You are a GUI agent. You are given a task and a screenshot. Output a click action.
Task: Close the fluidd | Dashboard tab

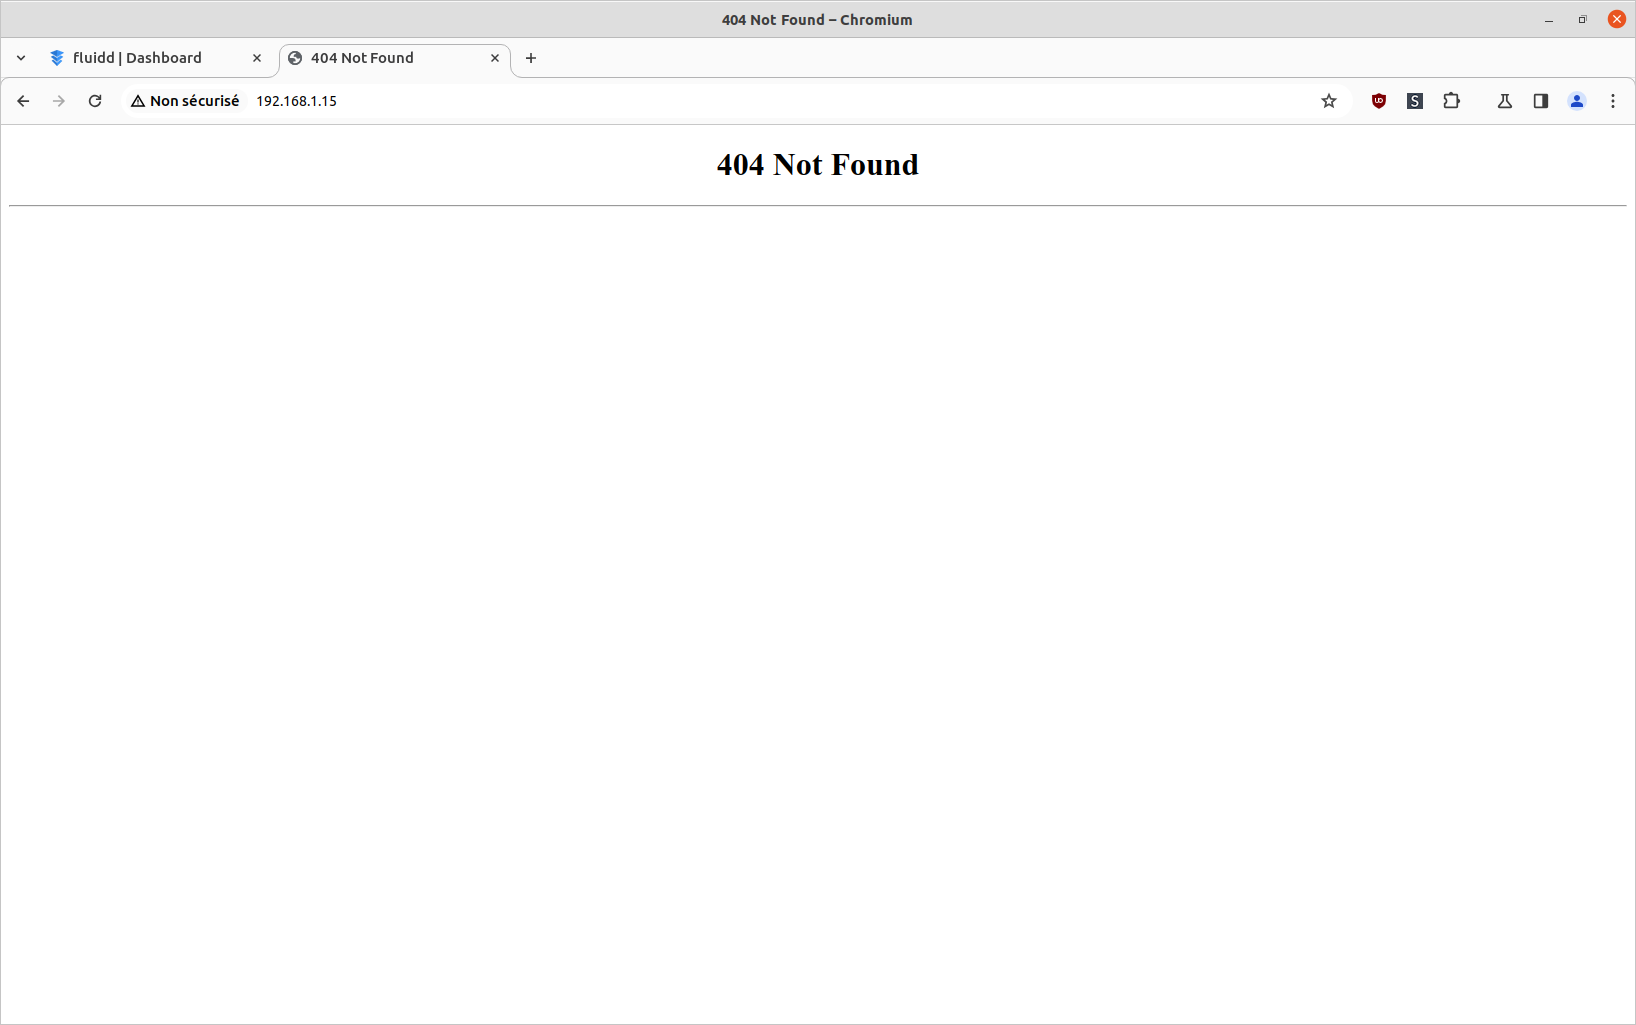[x=257, y=58]
